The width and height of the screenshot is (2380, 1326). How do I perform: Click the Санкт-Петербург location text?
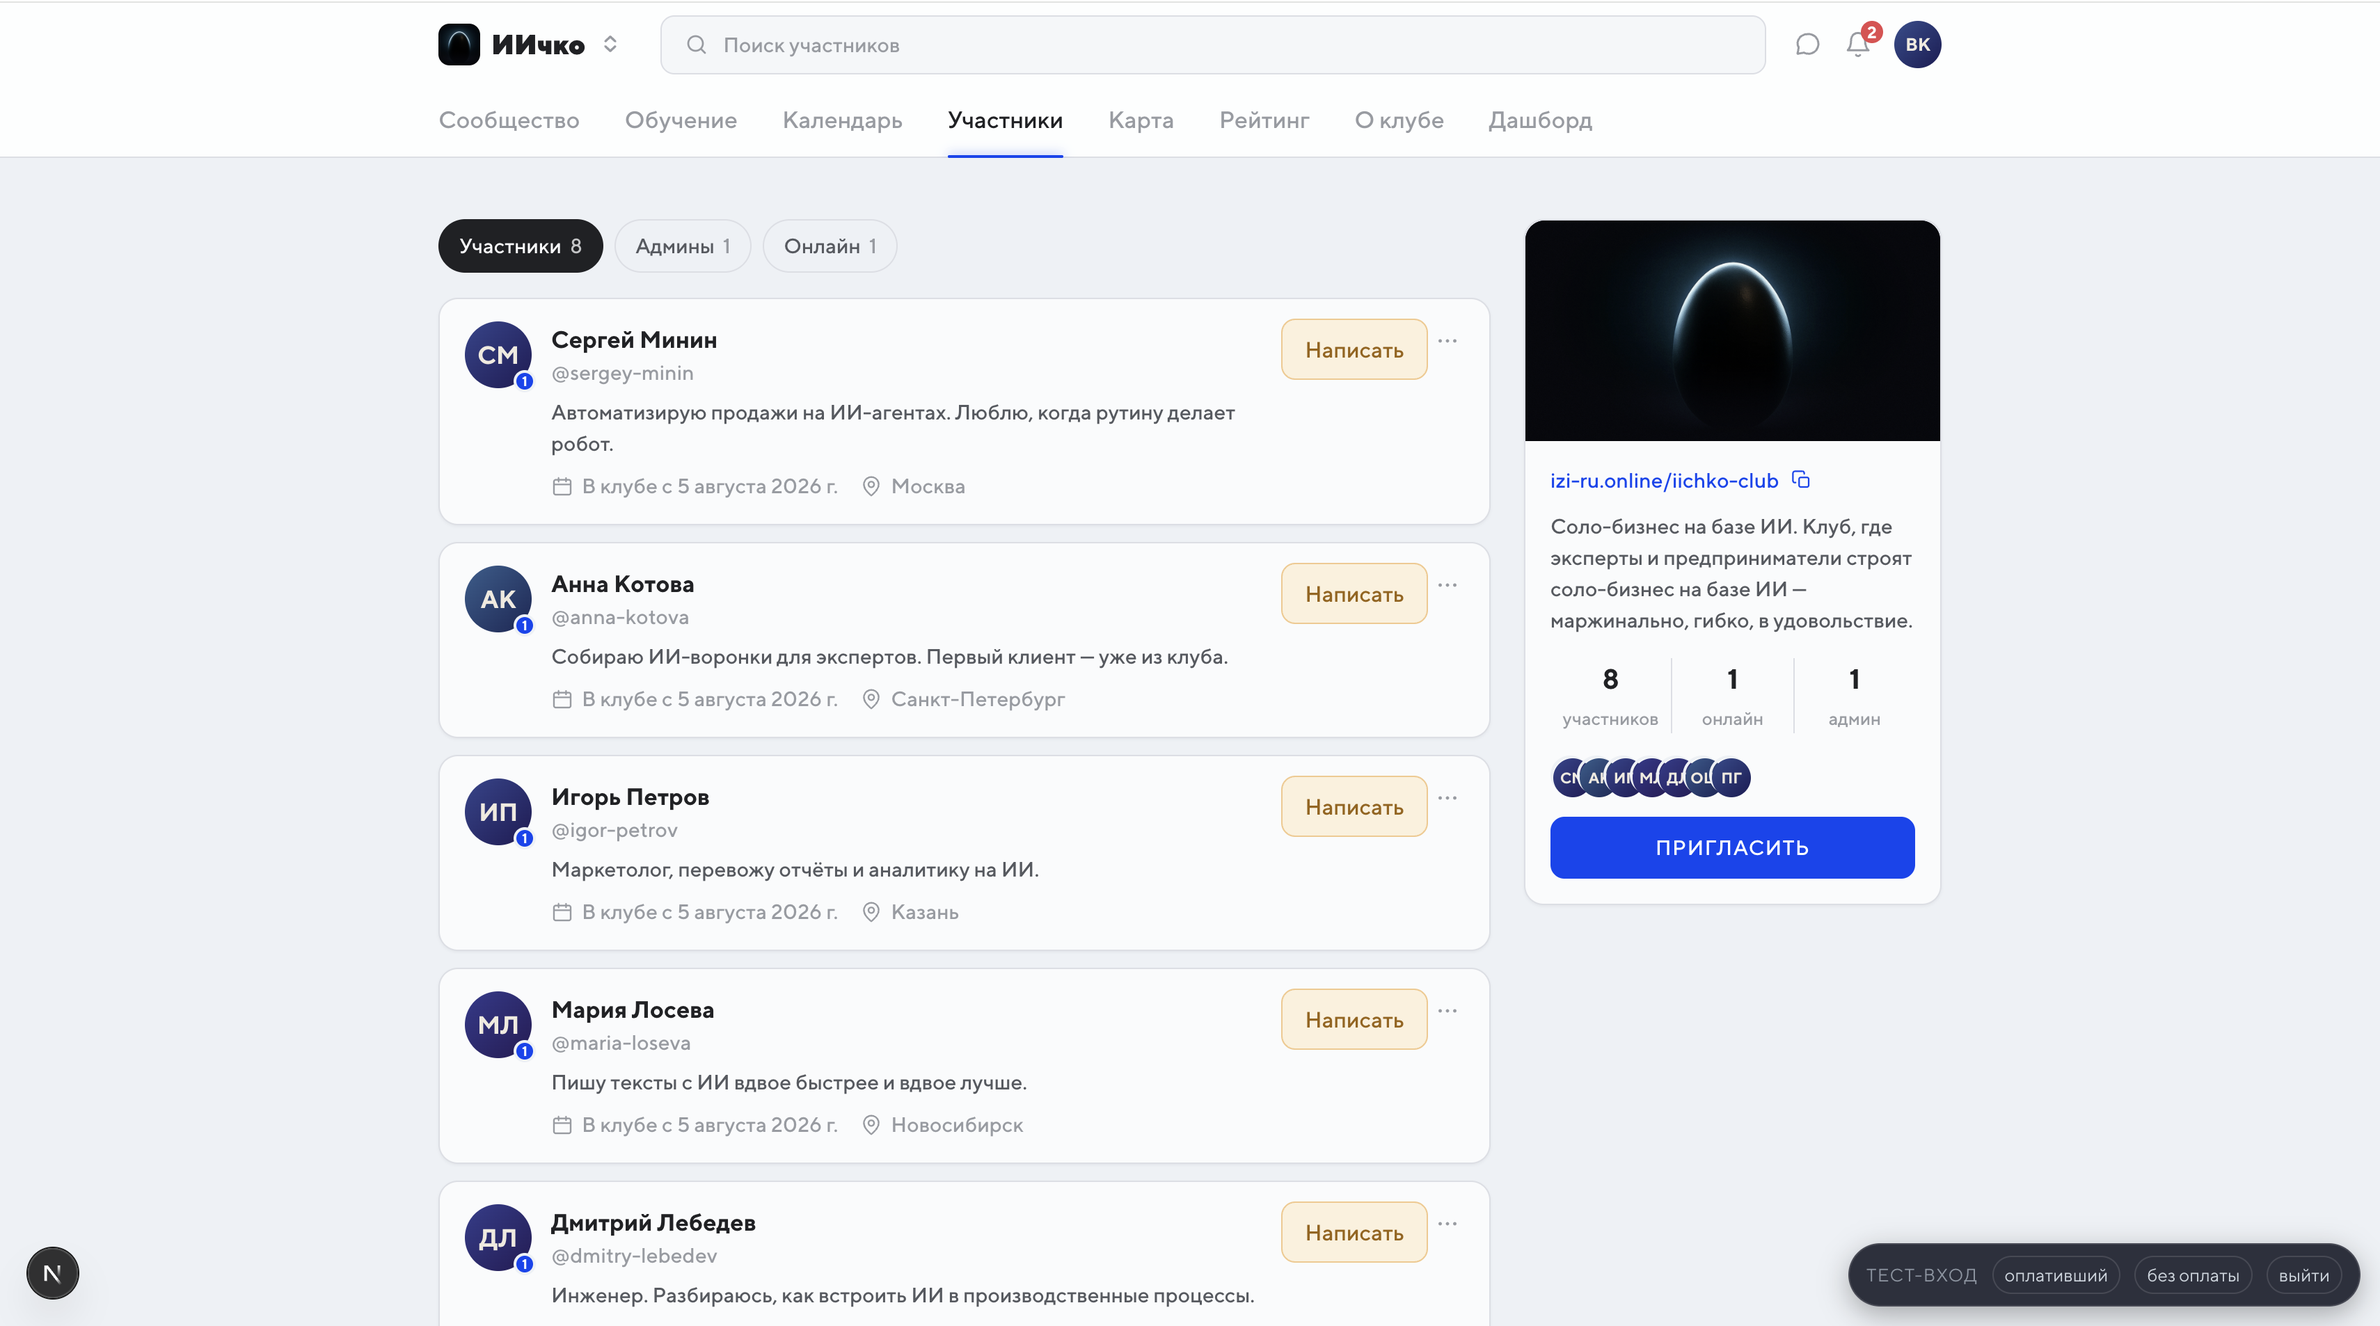[x=978, y=699]
